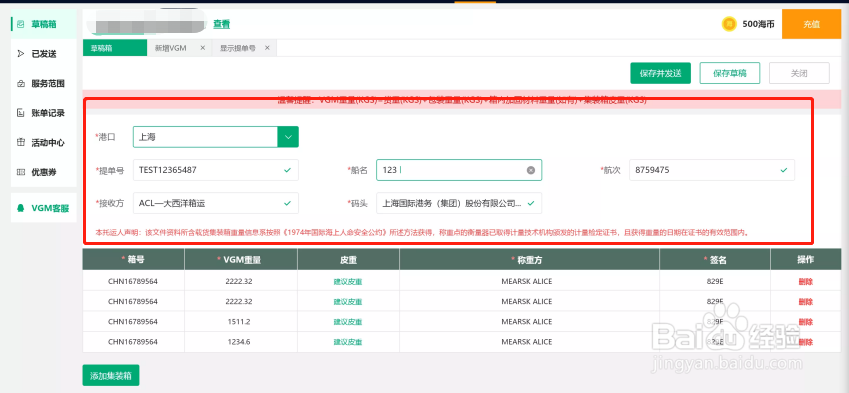This screenshot has width=849, height=393.
Task: Click 删除 in the 1234.6 row
Action: 806,342
